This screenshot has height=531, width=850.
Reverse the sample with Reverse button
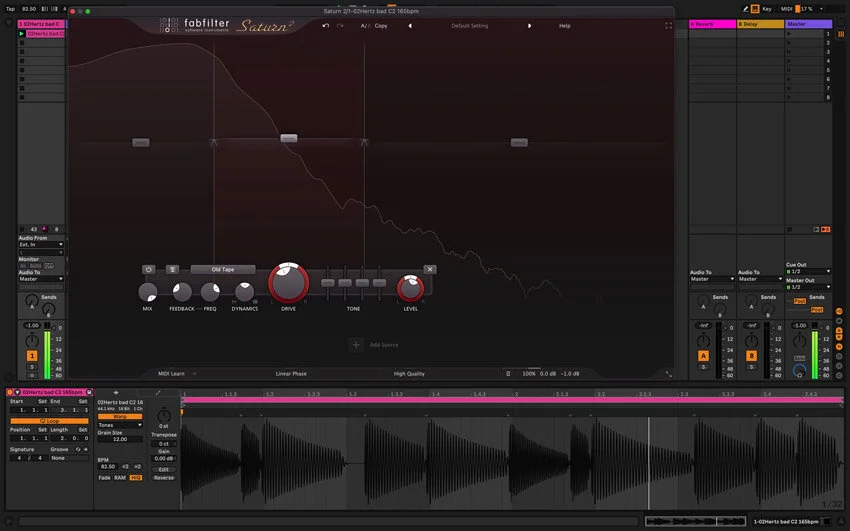point(164,477)
